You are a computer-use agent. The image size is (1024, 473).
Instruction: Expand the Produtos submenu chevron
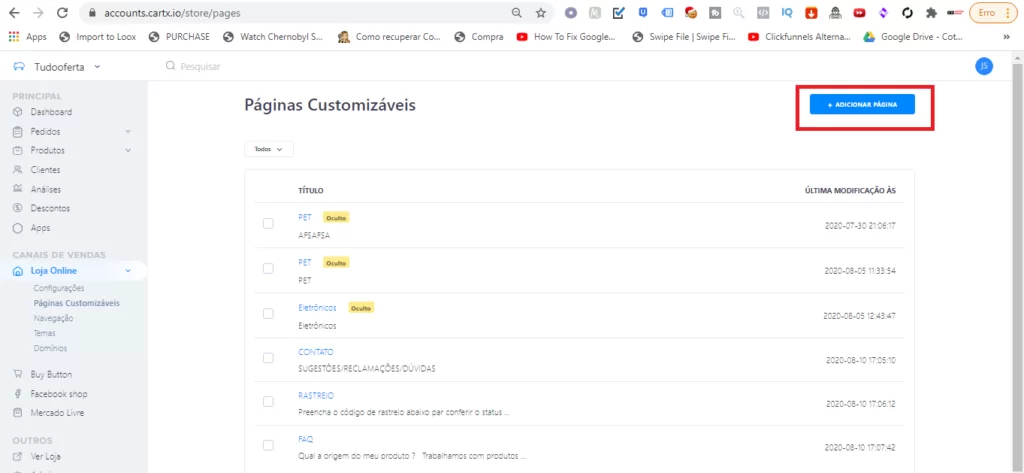click(x=128, y=151)
